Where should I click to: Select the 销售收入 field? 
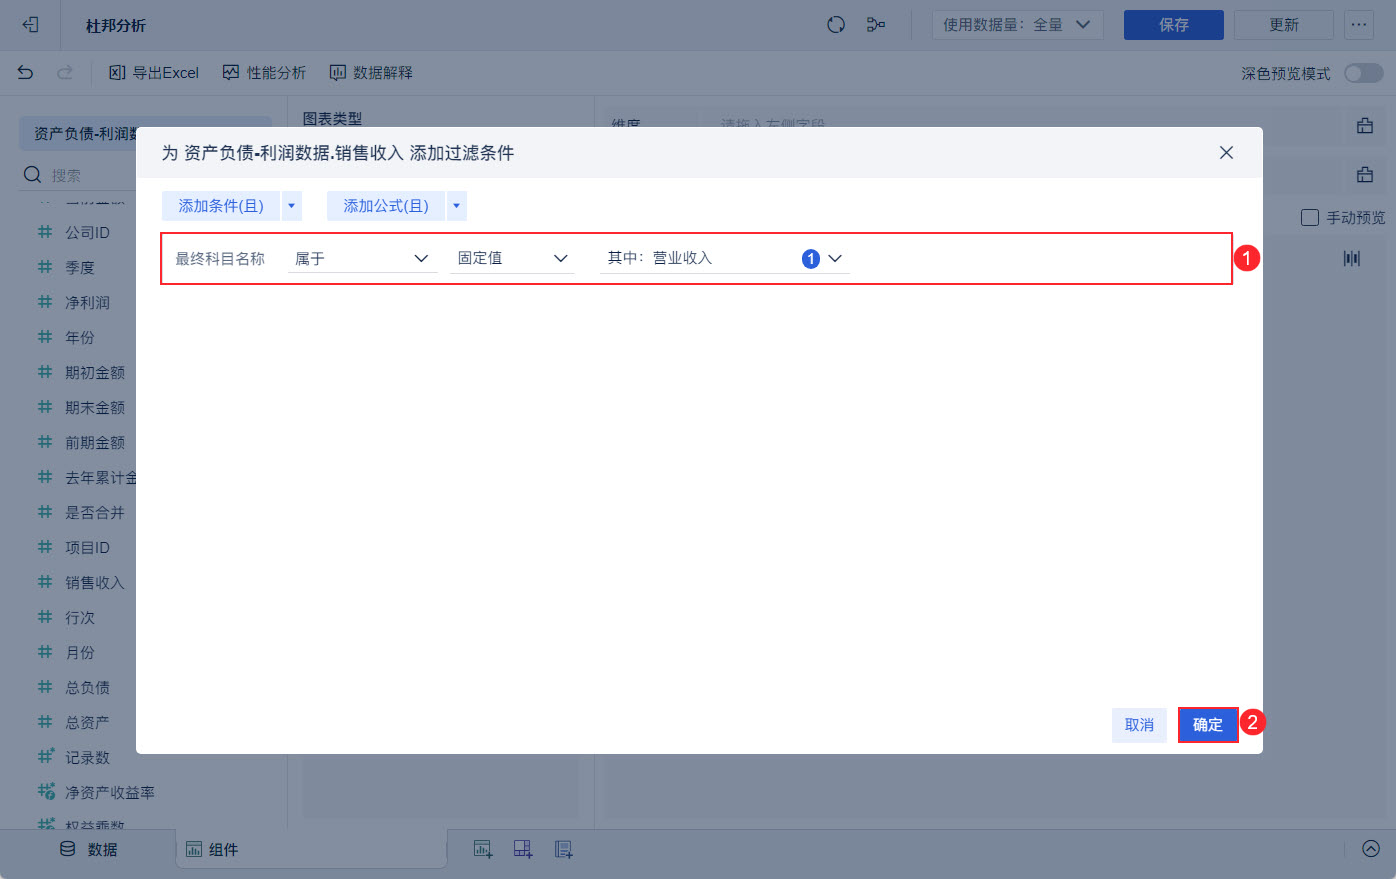pos(95,582)
